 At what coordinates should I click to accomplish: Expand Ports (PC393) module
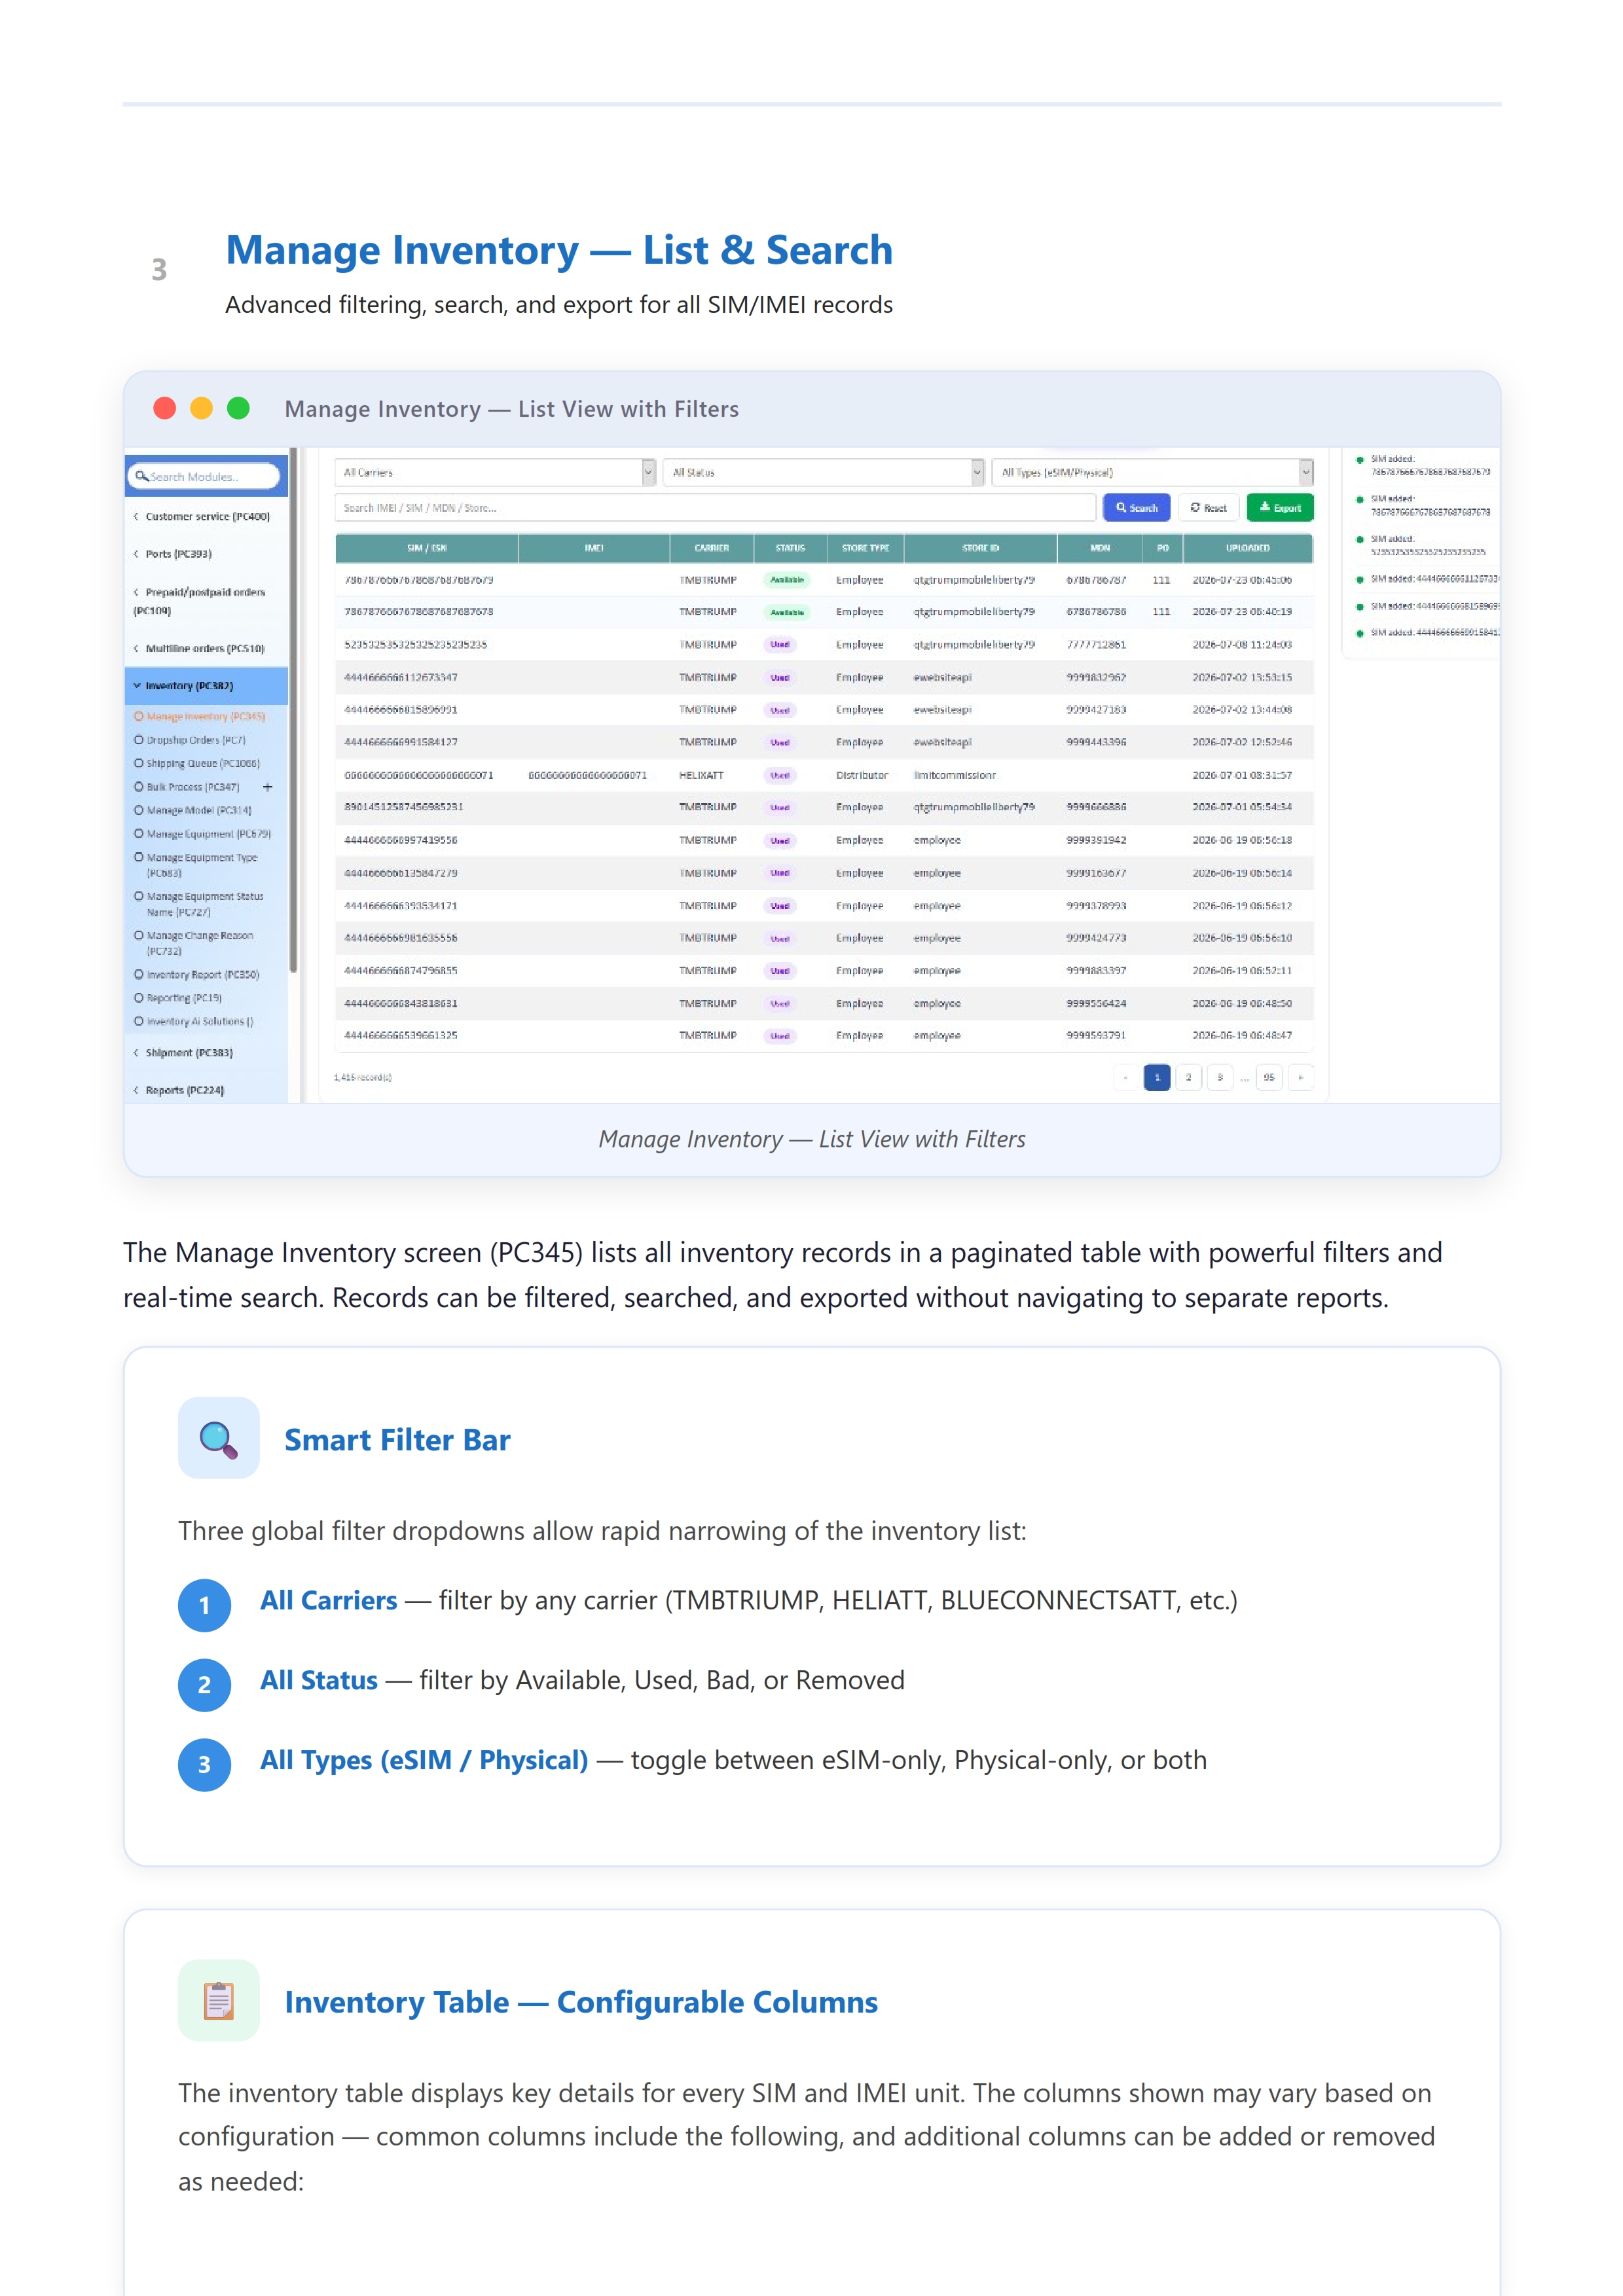[x=173, y=553]
